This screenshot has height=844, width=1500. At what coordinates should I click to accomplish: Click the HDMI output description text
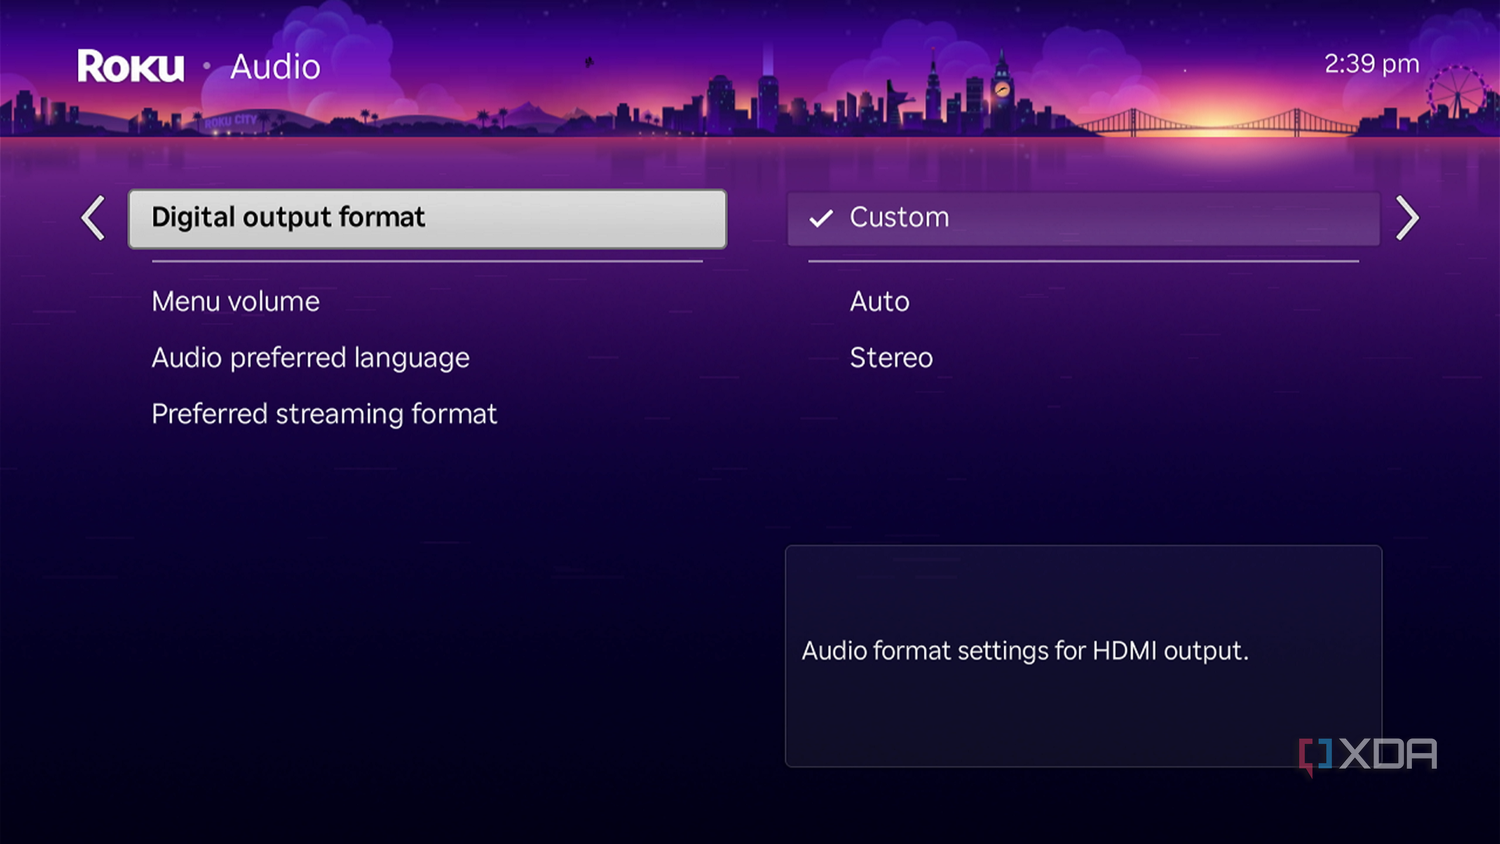pos(1025,651)
